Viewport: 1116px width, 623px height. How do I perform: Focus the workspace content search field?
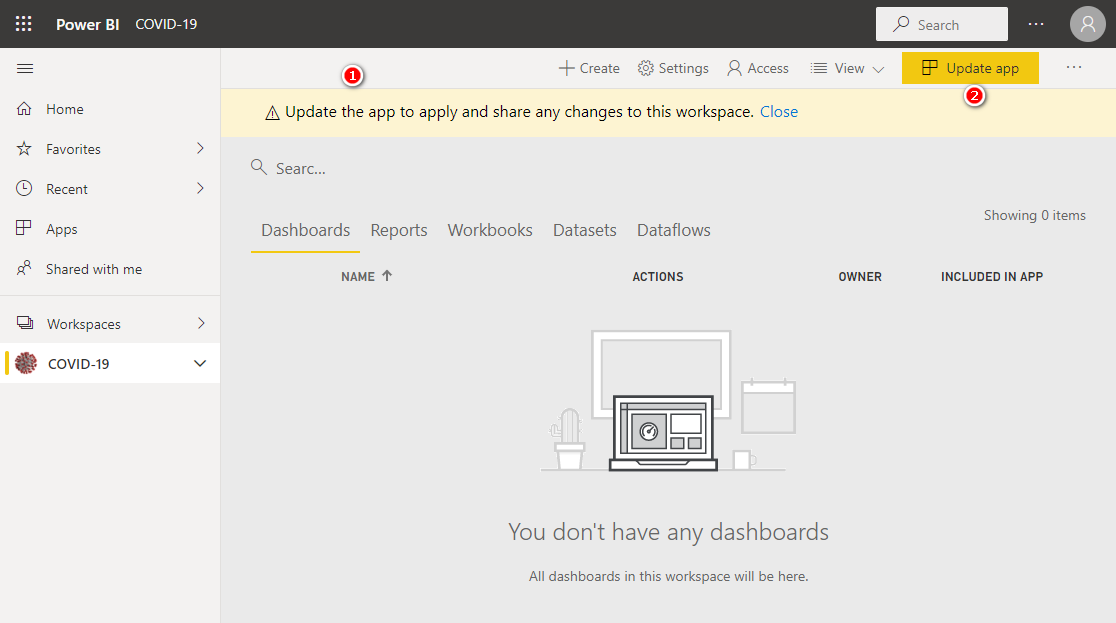point(300,168)
